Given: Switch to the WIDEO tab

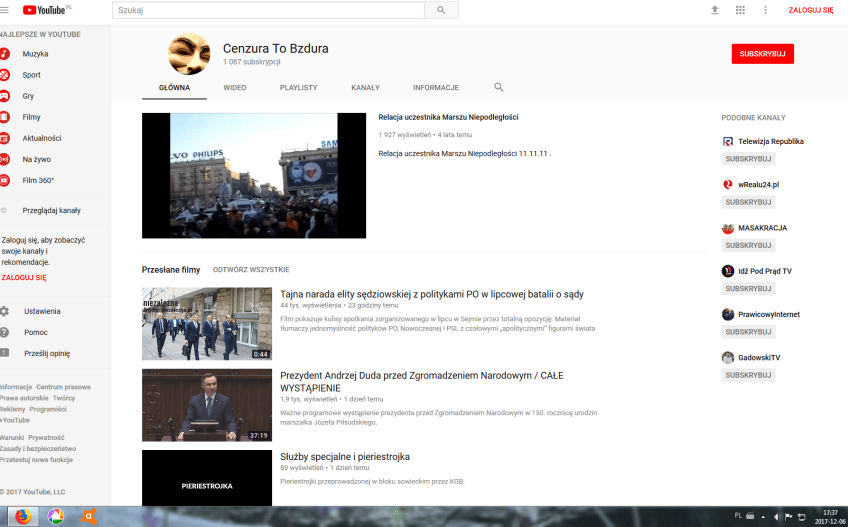Looking at the screenshot, I should (x=235, y=88).
